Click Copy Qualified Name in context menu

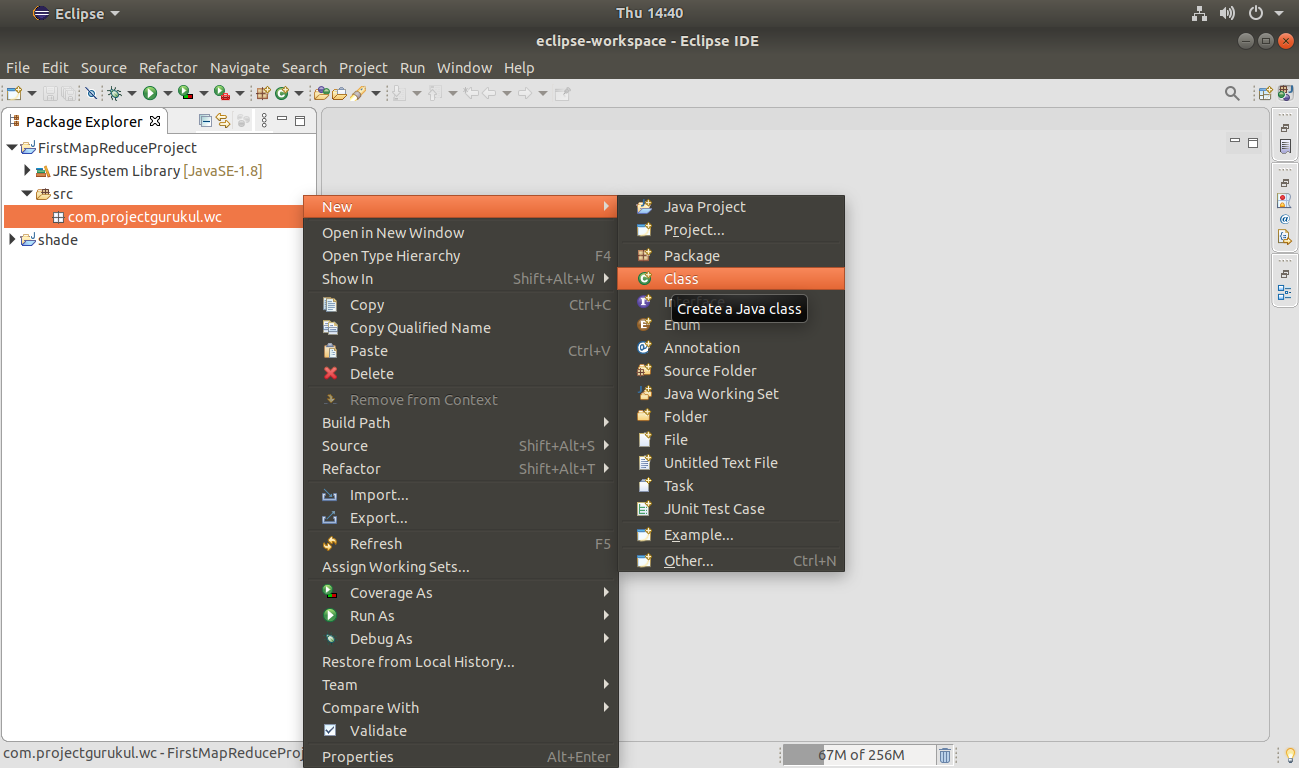[461, 328]
